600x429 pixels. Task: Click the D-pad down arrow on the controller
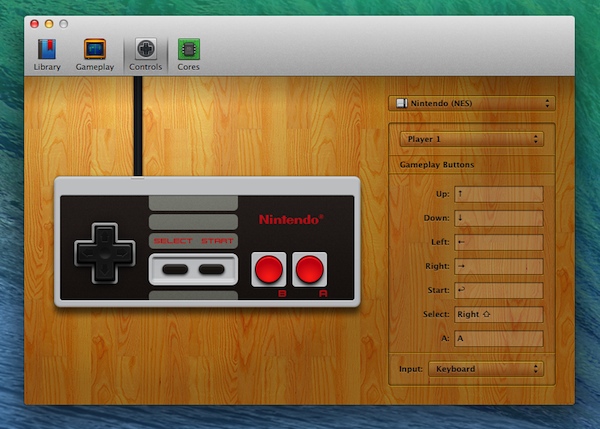click(104, 271)
